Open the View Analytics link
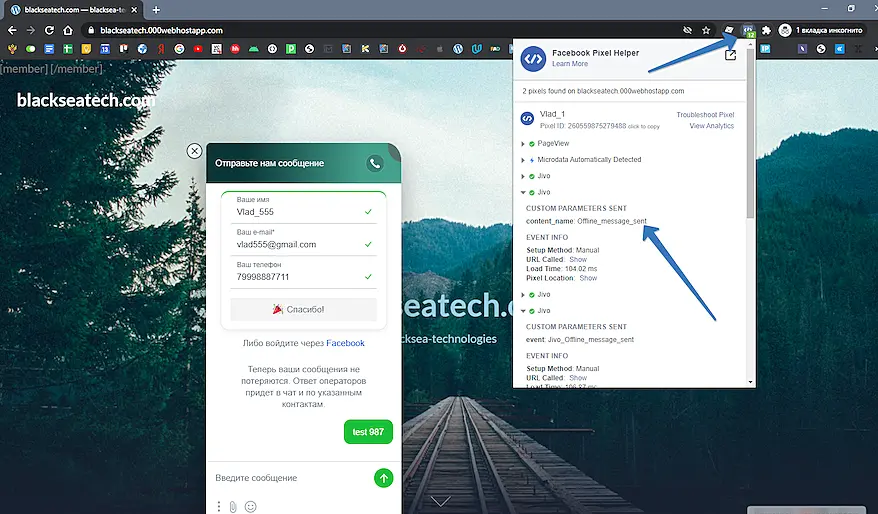 tap(711, 126)
